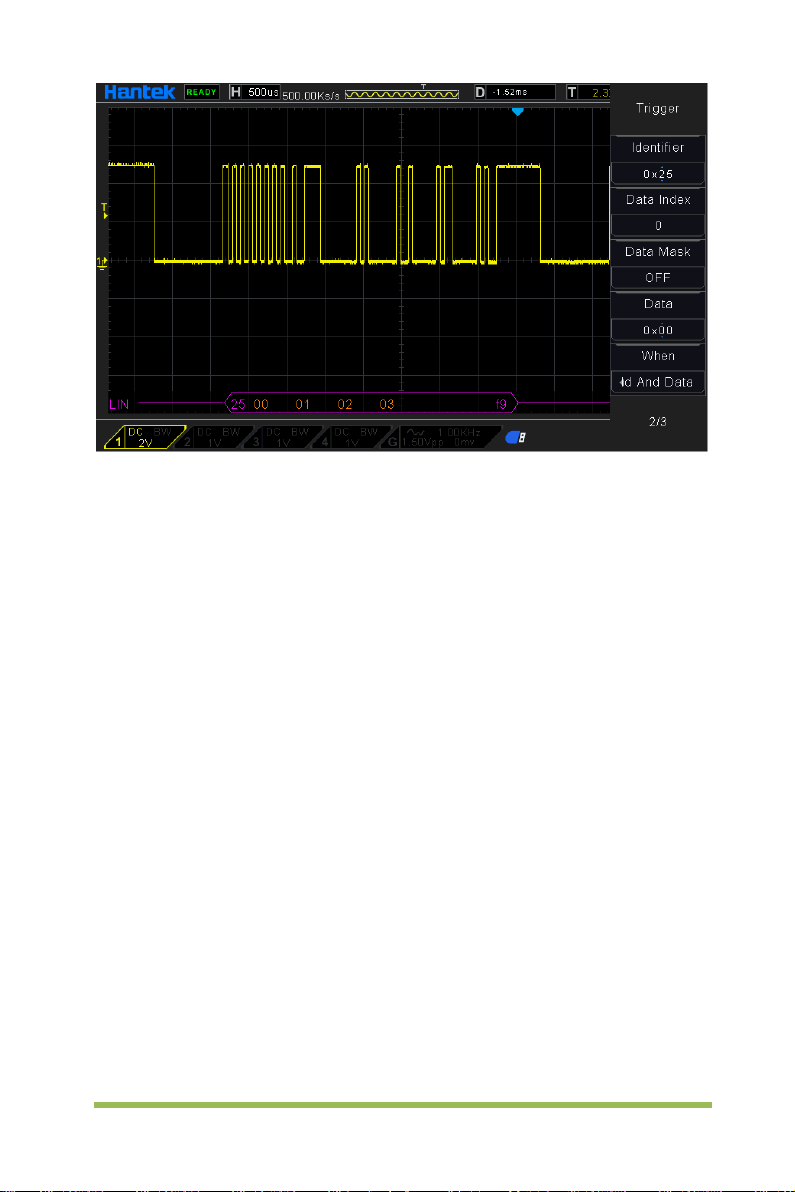Click the yellow T trigger level marker
The width and height of the screenshot is (795, 1192).
105,211
